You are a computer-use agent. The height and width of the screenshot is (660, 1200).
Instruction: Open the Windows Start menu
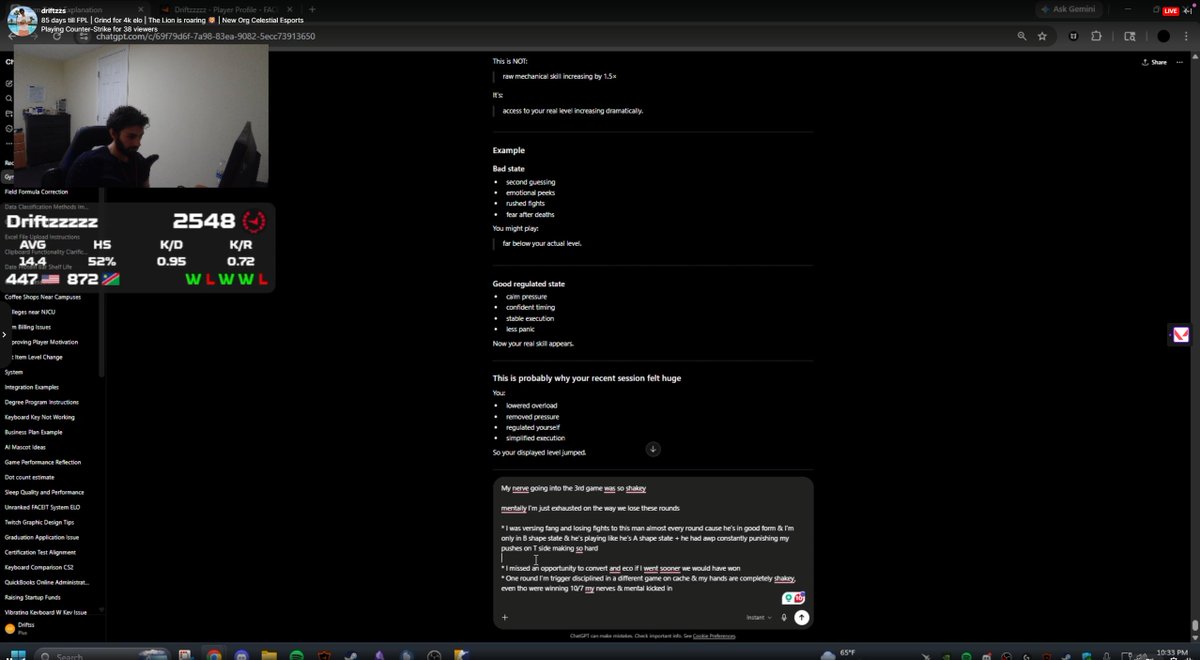point(19,654)
